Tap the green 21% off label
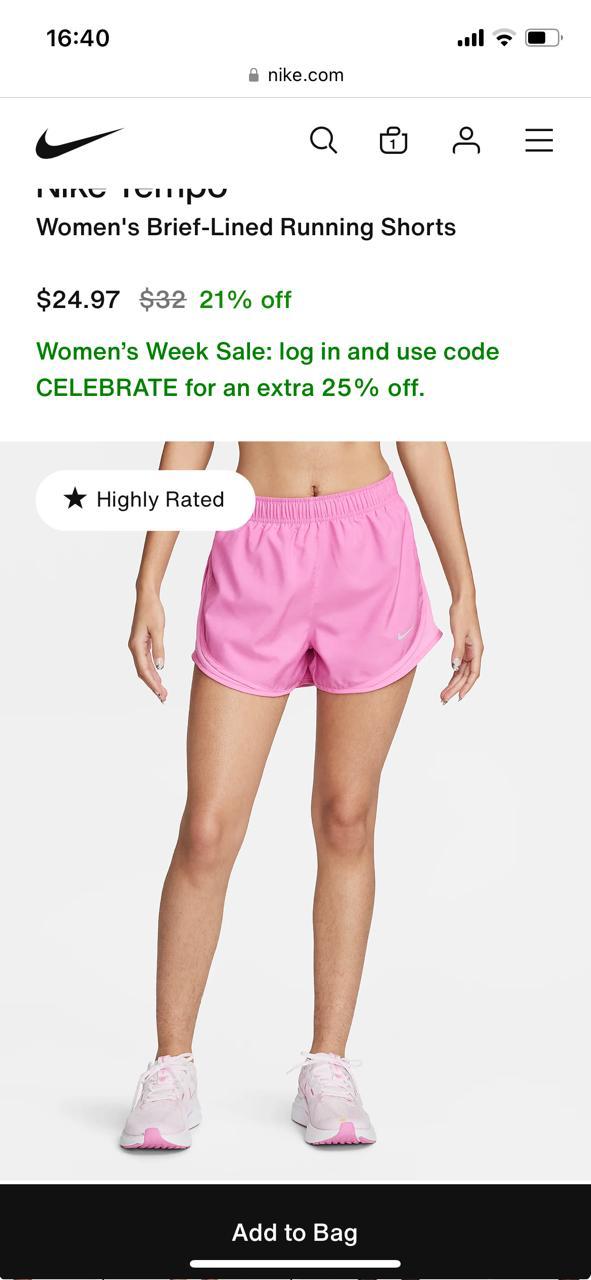 click(x=245, y=299)
